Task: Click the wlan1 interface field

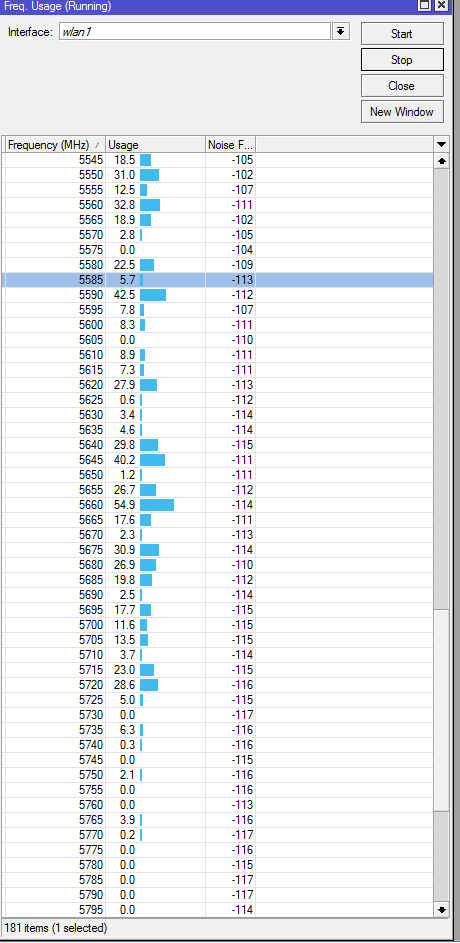Action: [x=195, y=31]
